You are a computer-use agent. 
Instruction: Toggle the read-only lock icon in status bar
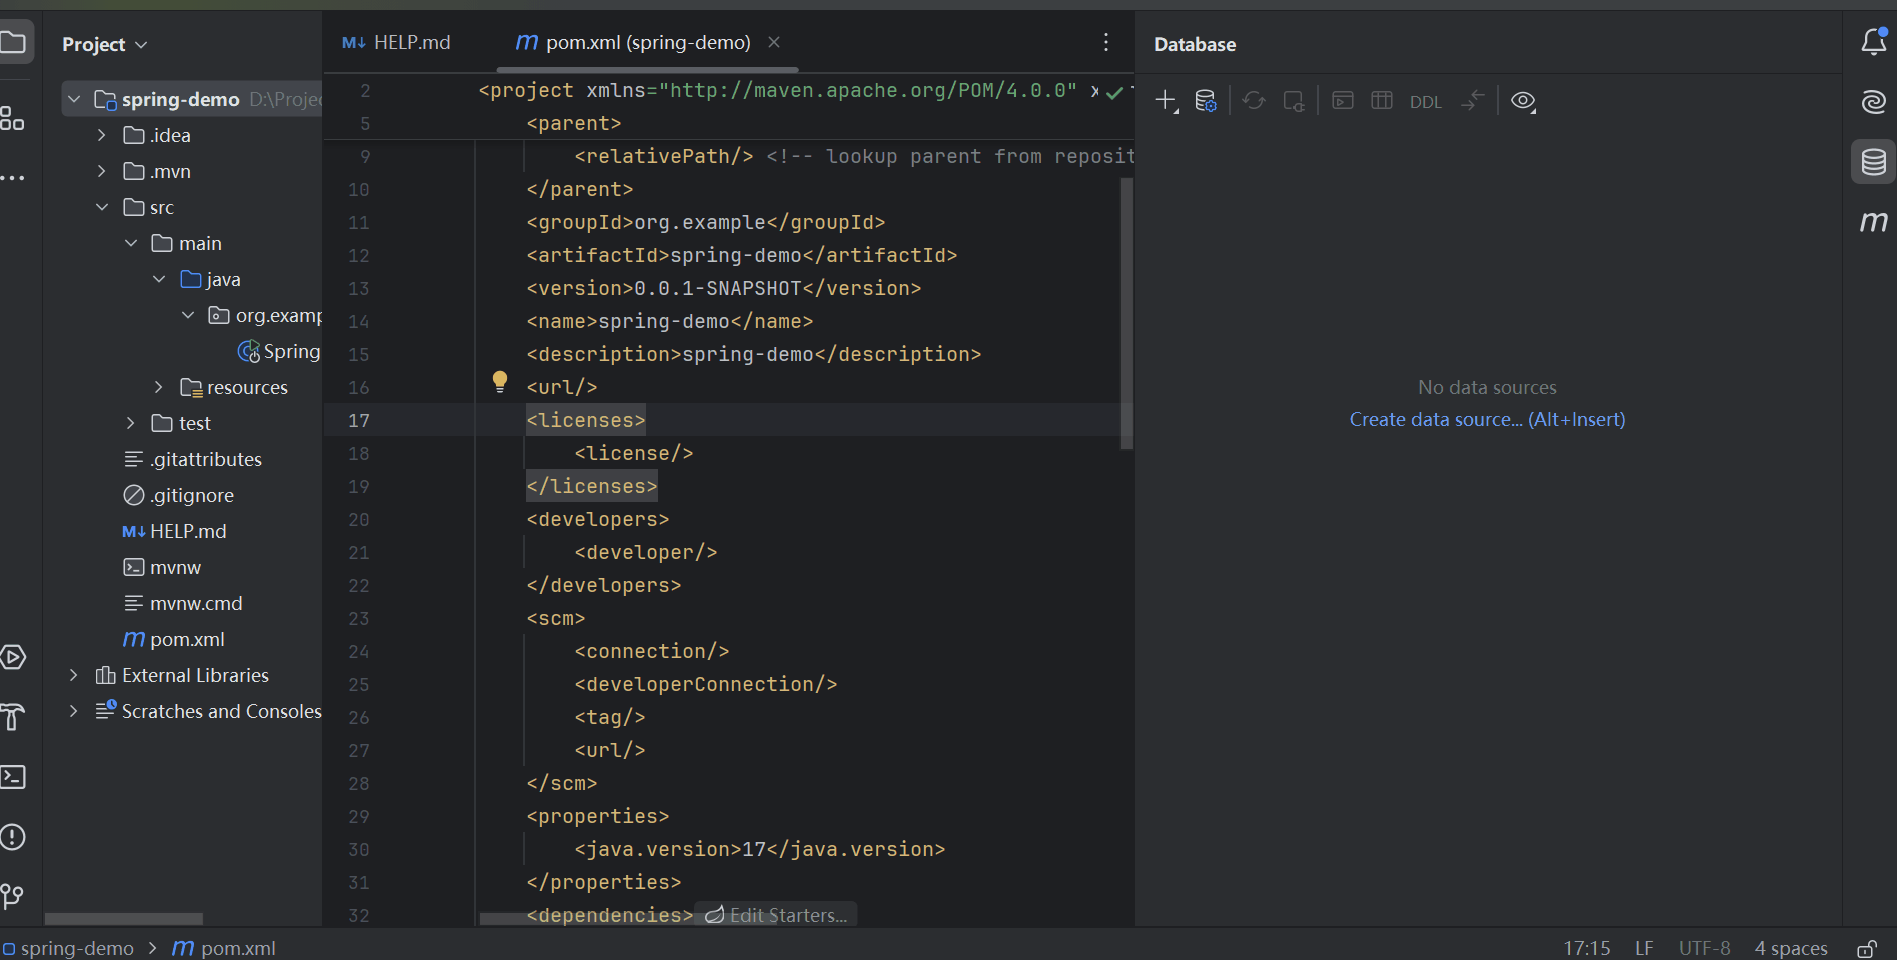[1866, 949]
